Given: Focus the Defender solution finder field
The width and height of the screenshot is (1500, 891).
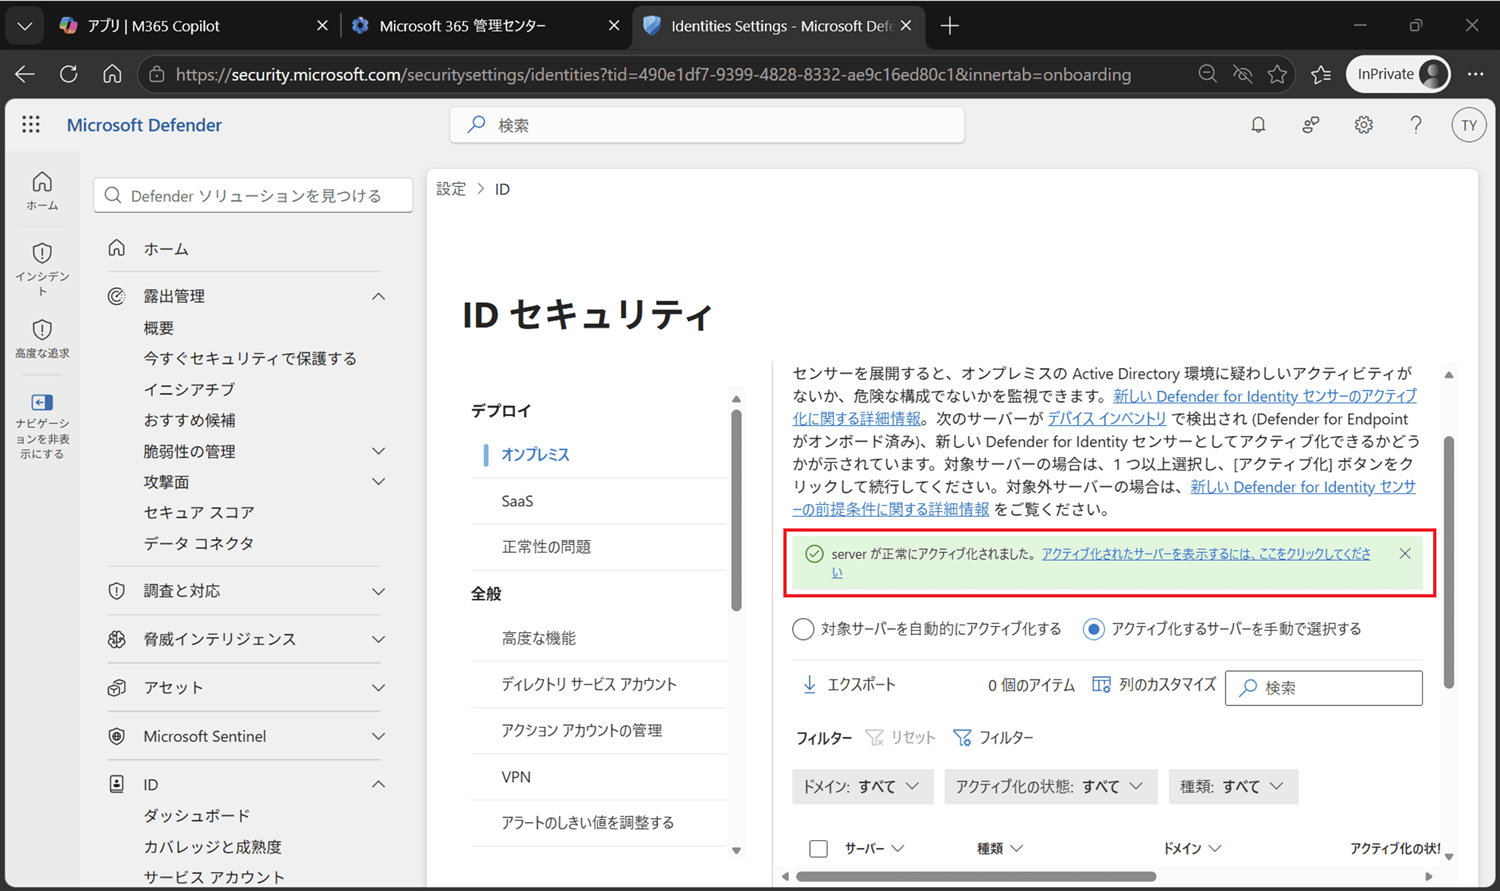Looking at the screenshot, I should coord(253,196).
